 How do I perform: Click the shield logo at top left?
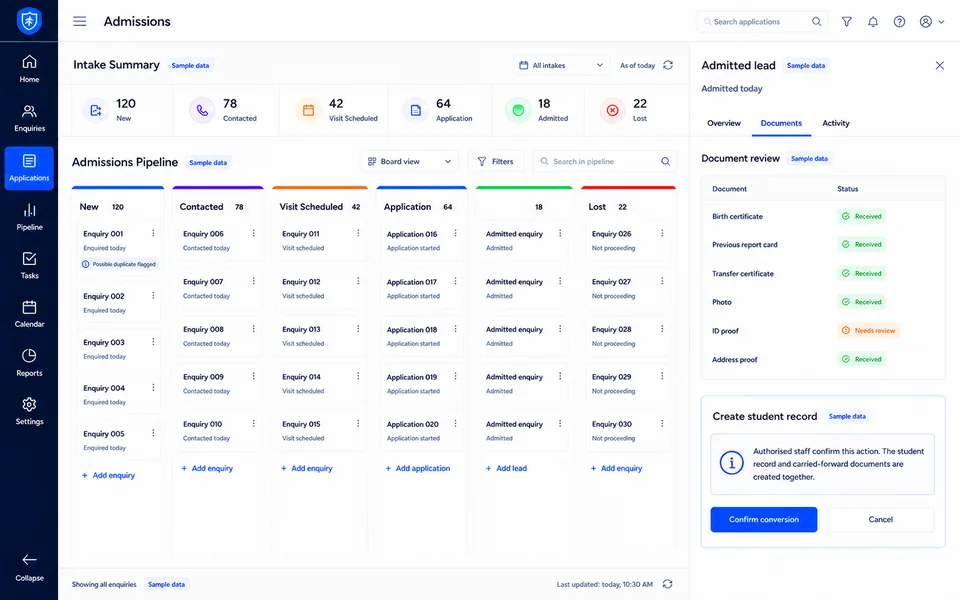(29, 21)
